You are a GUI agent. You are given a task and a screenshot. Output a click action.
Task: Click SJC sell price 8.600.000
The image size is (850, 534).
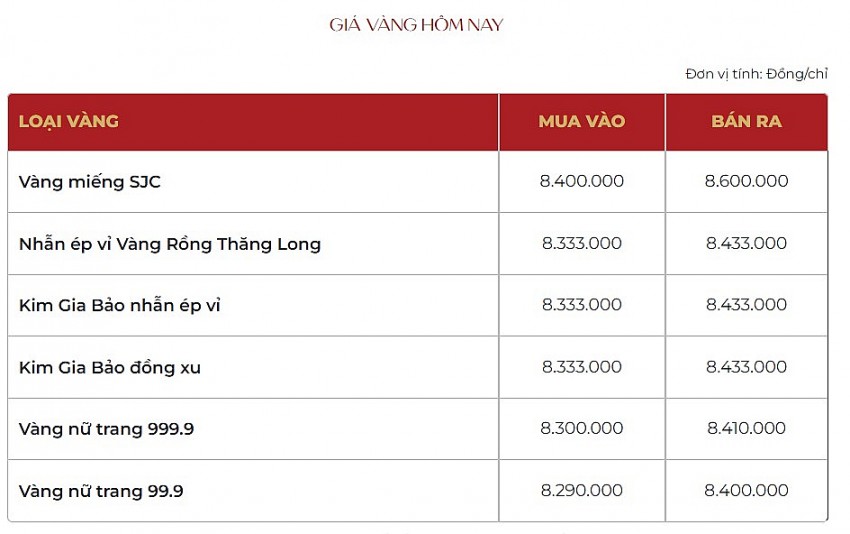[x=746, y=181]
